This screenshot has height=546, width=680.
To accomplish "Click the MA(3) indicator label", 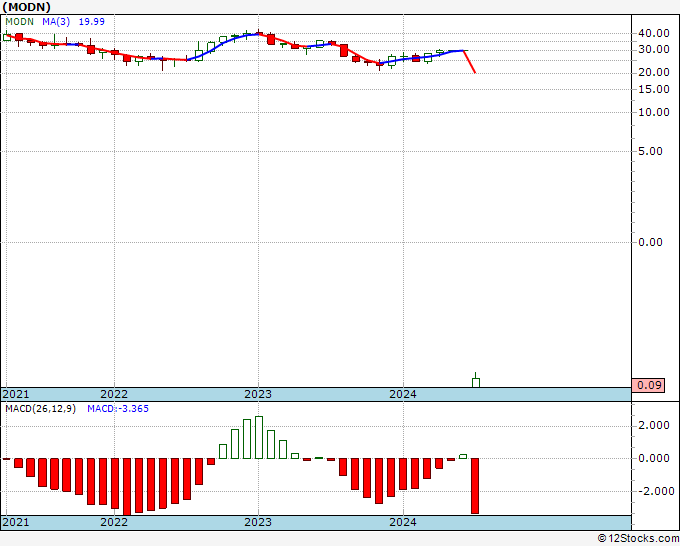I will pyautogui.click(x=56, y=21).
